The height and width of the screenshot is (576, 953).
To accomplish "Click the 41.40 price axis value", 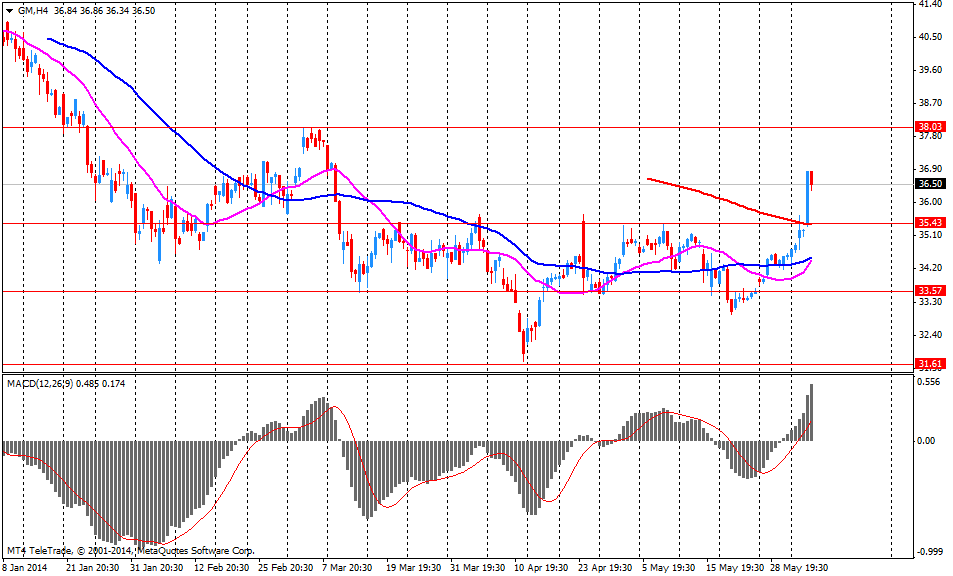I will click(931, 4).
